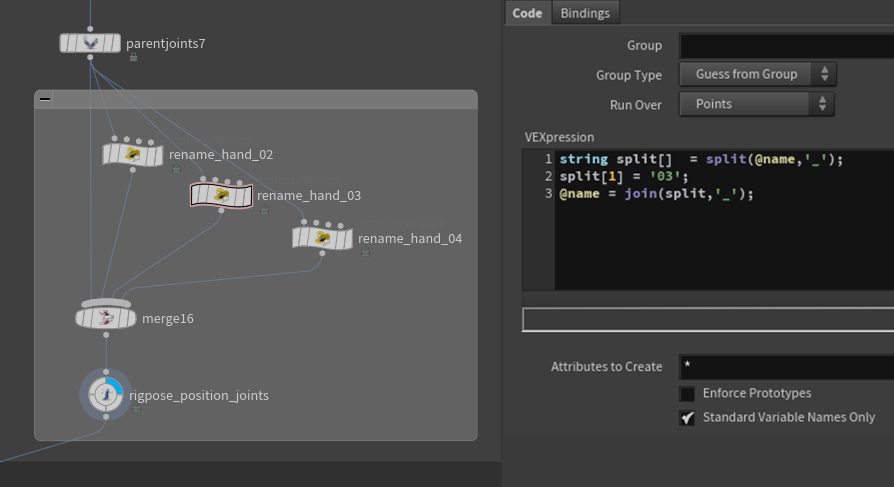Pick the rename_hand_04 wrangle node

click(x=322, y=238)
